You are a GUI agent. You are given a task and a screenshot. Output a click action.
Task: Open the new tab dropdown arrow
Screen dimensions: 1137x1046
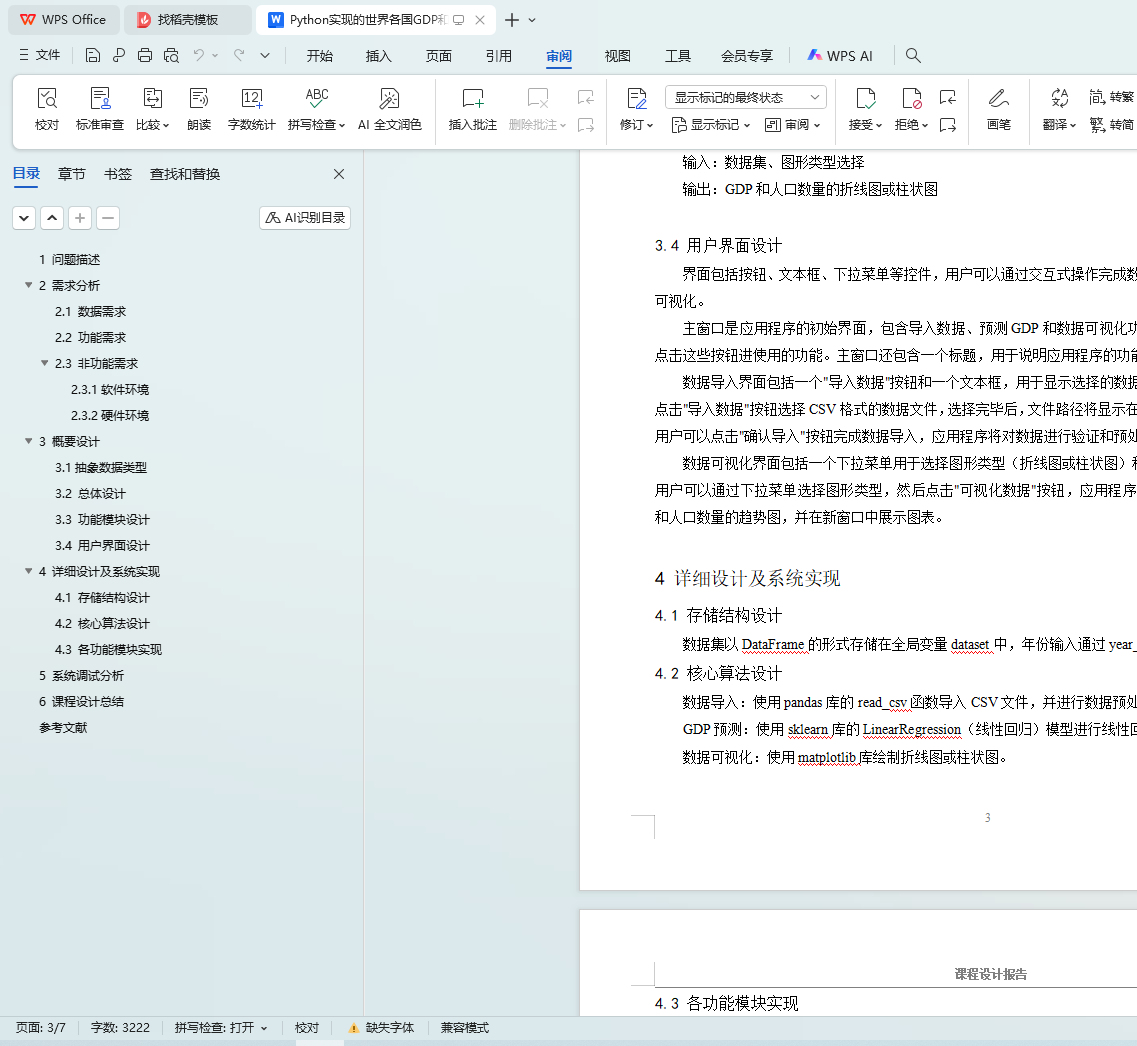532,20
